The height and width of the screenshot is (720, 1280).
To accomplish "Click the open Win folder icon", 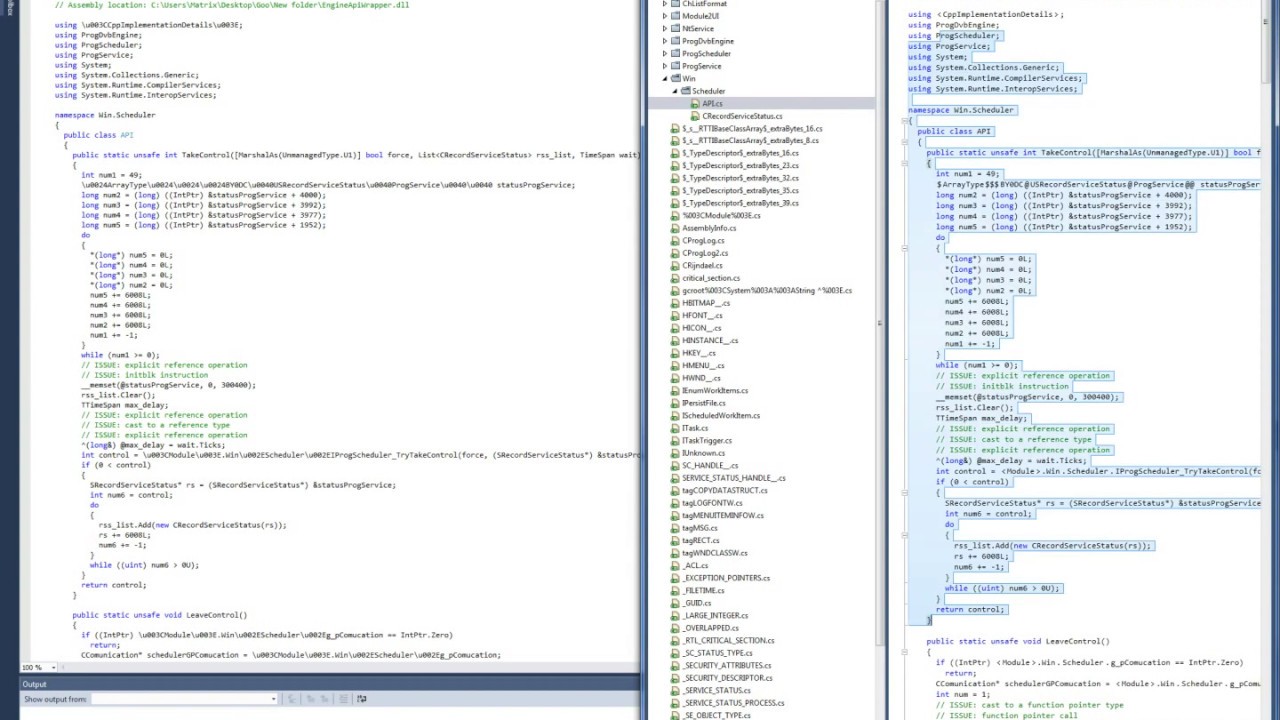I will pyautogui.click(x=675, y=79).
